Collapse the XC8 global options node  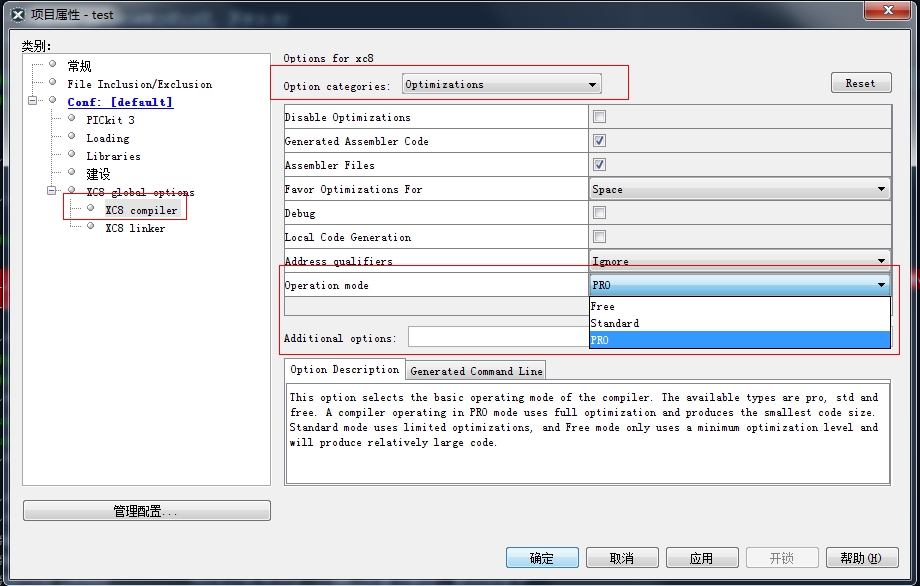(51, 190)
